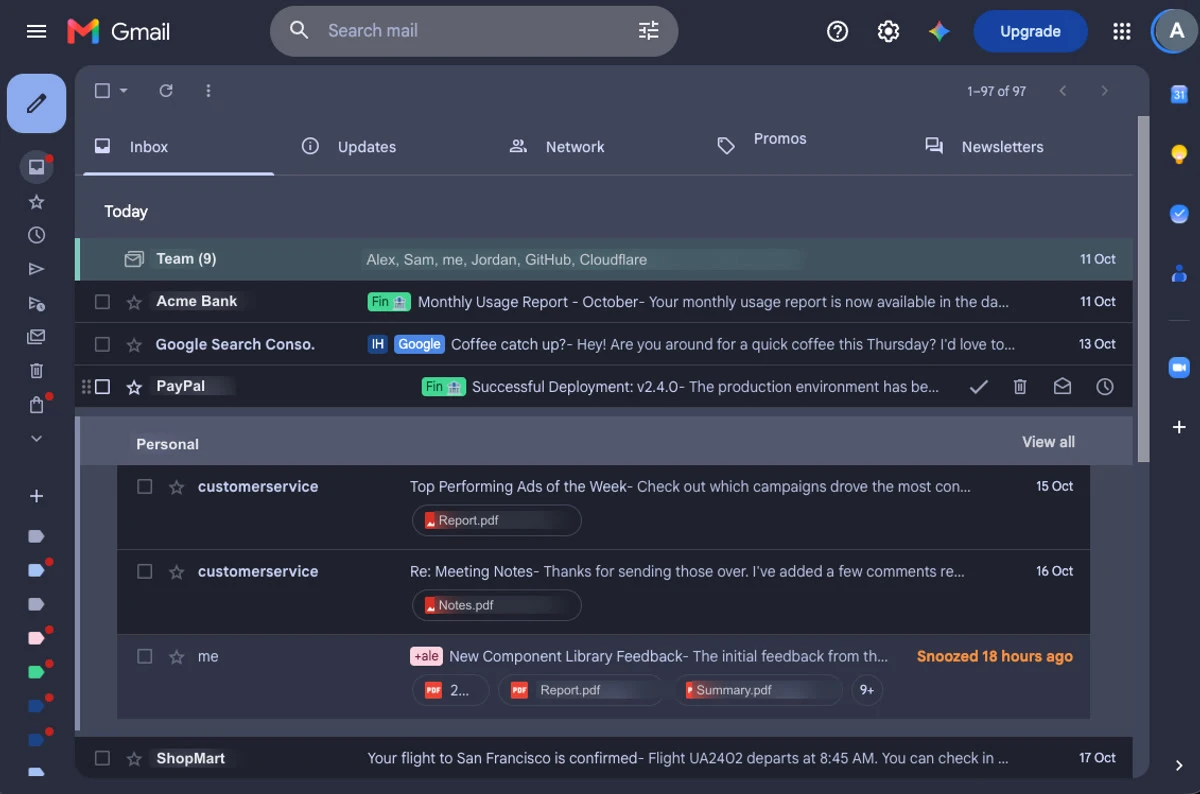Refresh the mail list
The width and height of the screenshot is (1200, 794).
[x=166, y=91]
